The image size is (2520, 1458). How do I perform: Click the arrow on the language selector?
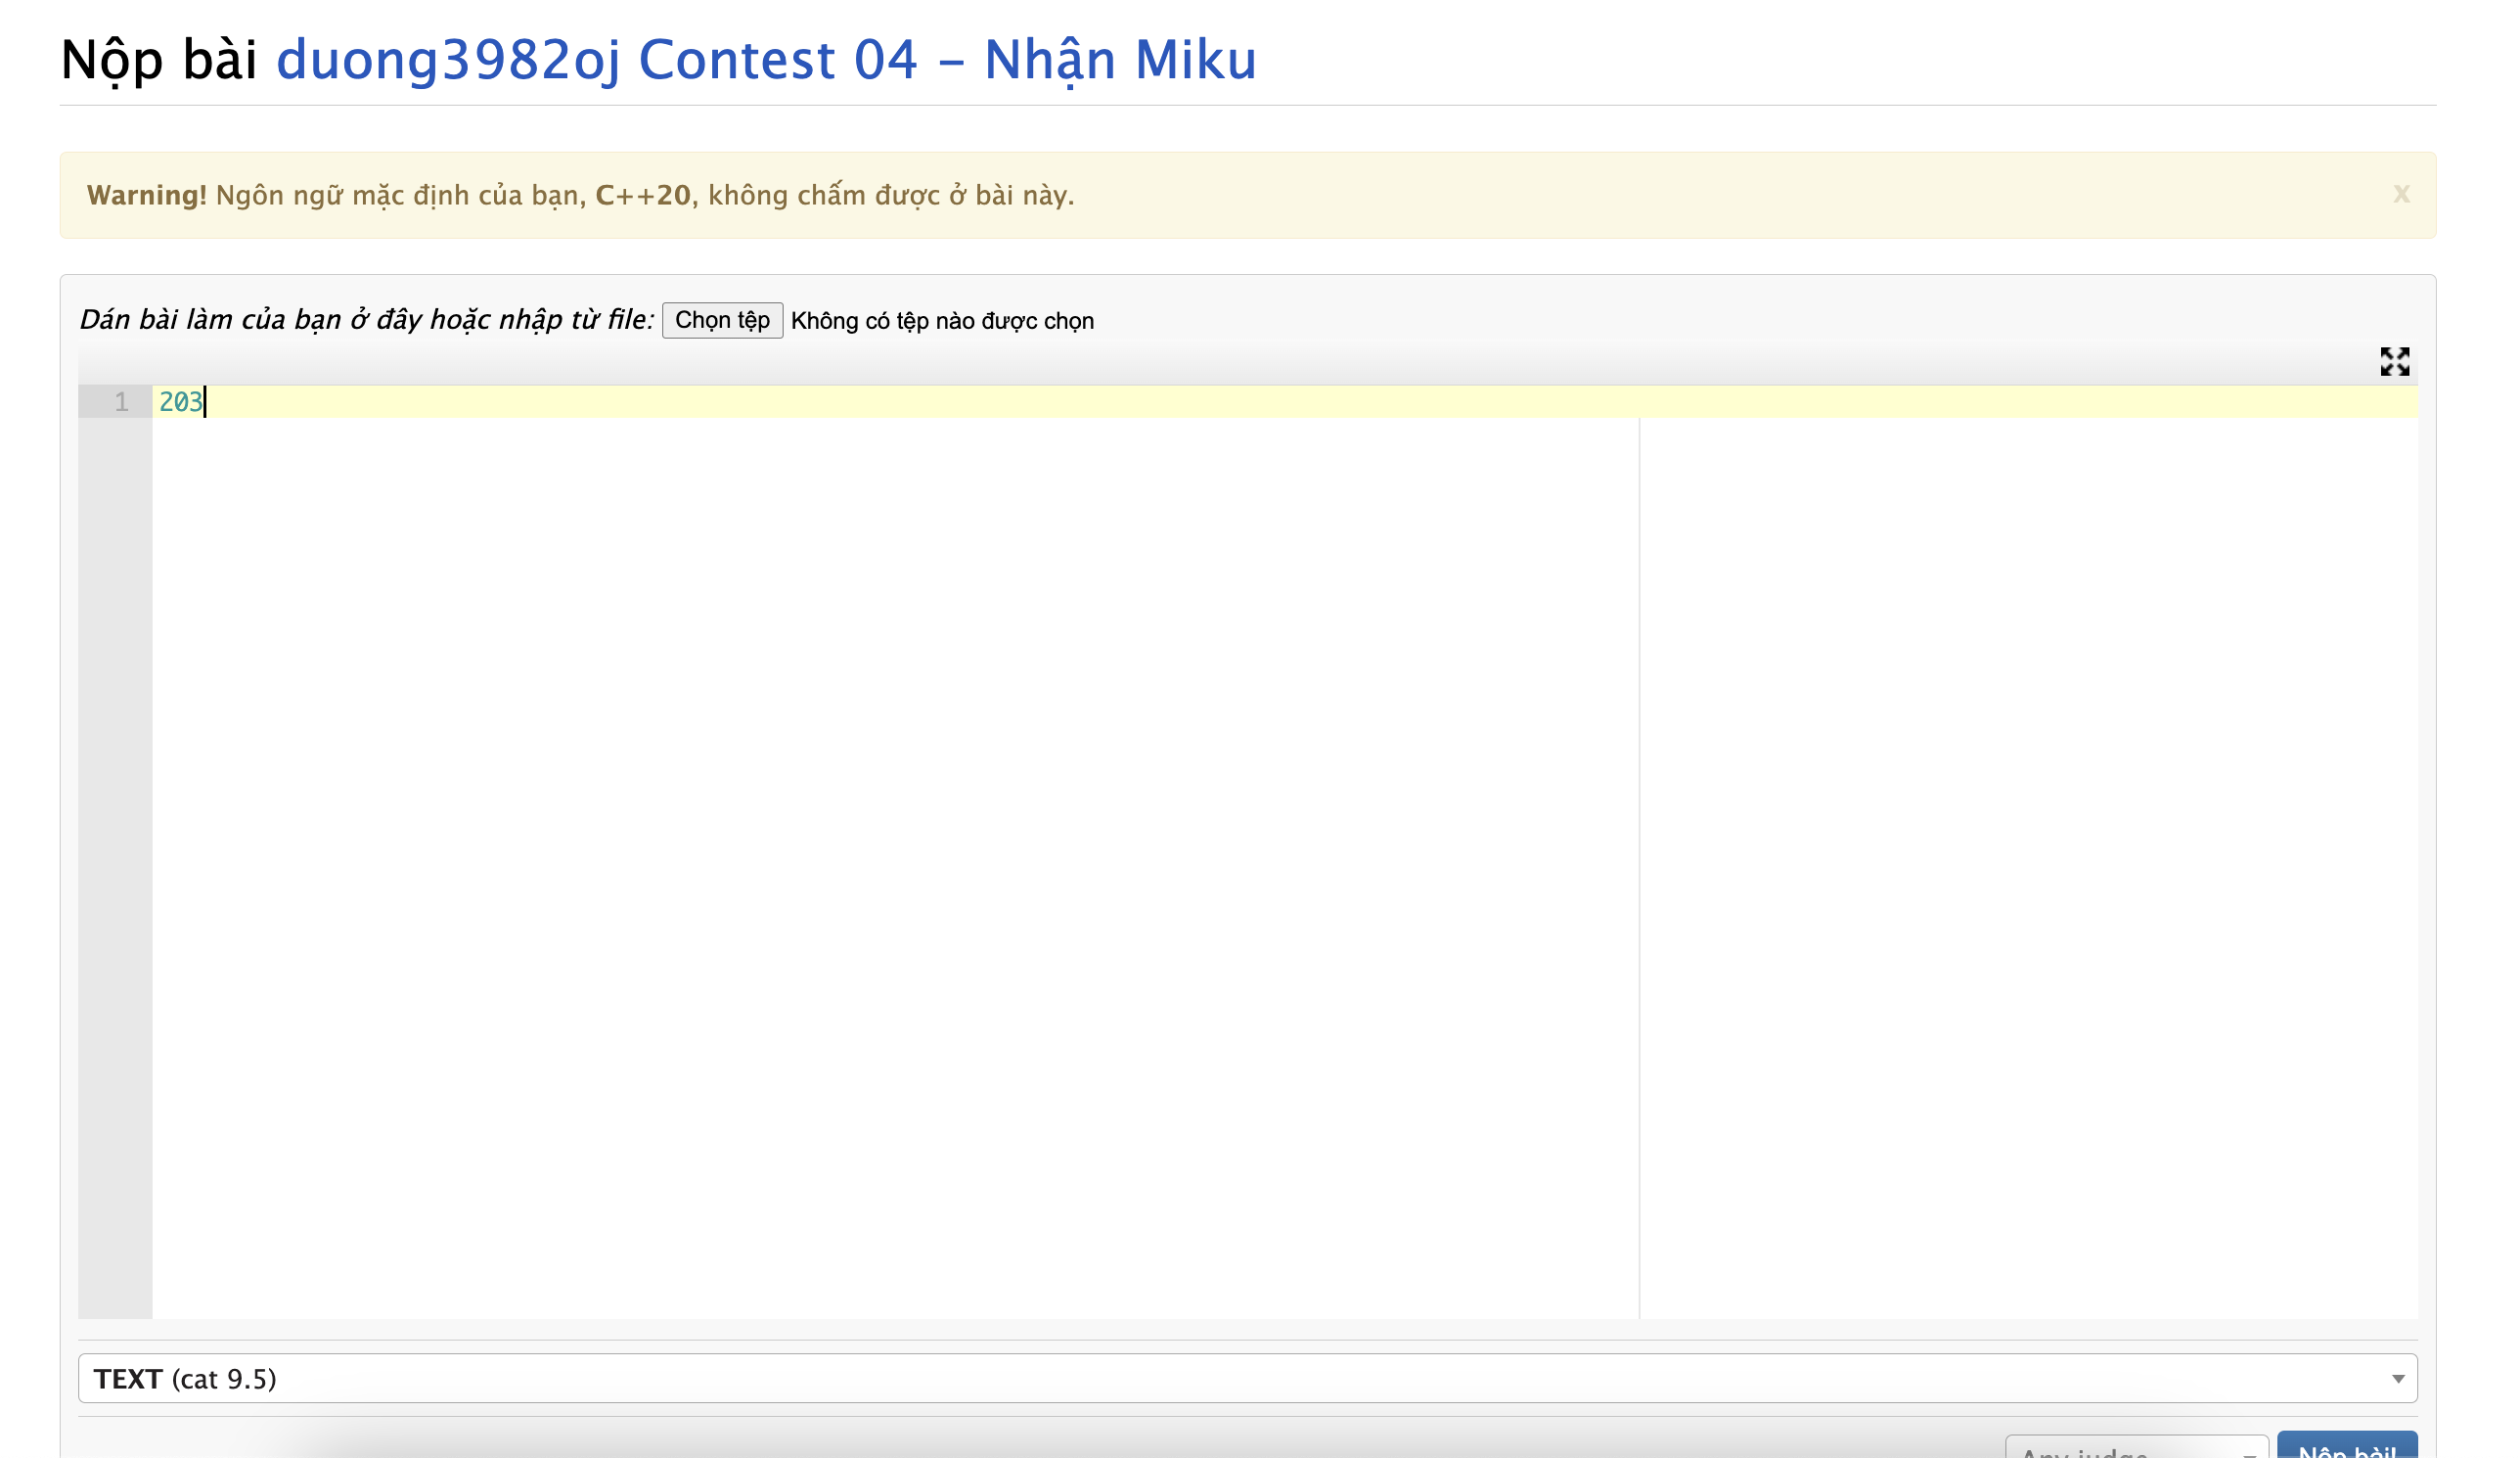click(2397, 1379)
